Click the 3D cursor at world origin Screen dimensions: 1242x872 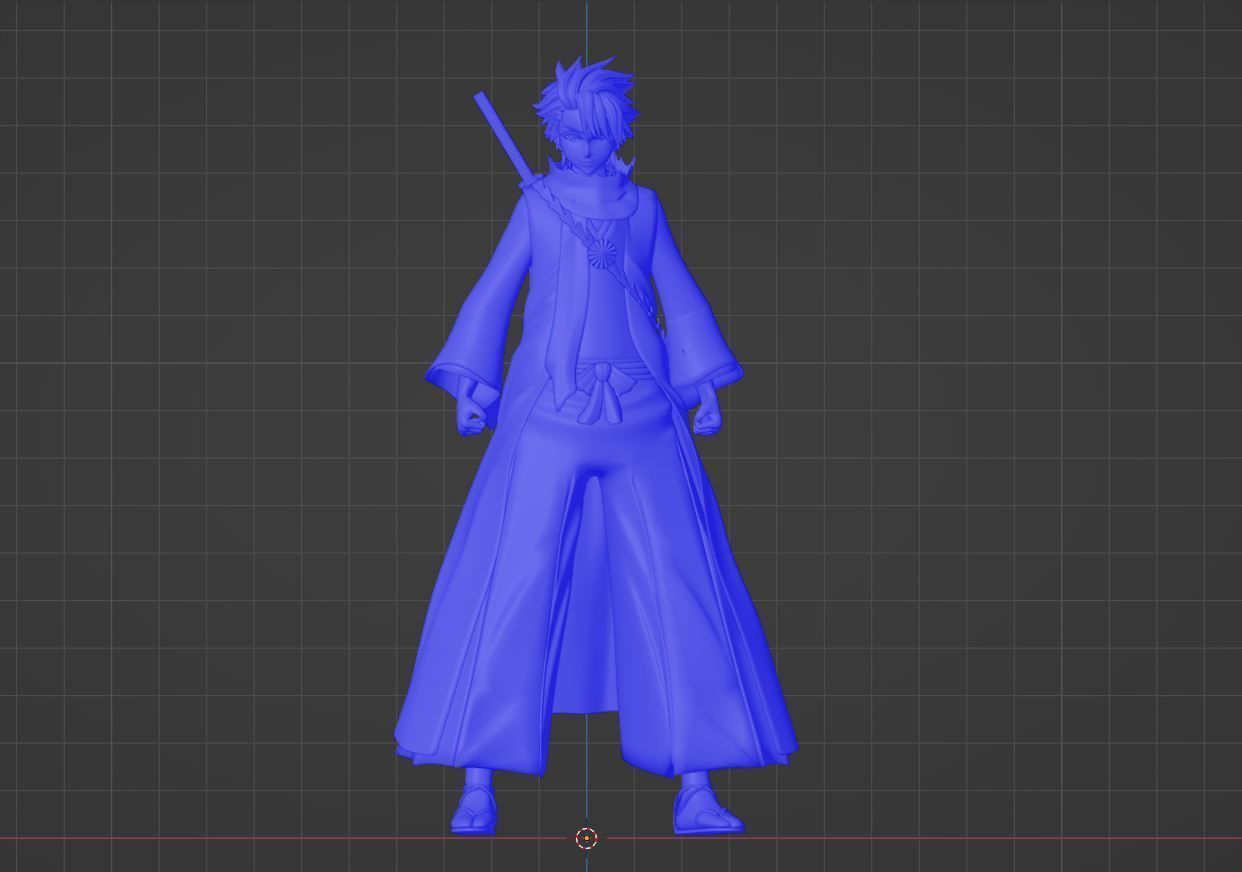[587, 838]
